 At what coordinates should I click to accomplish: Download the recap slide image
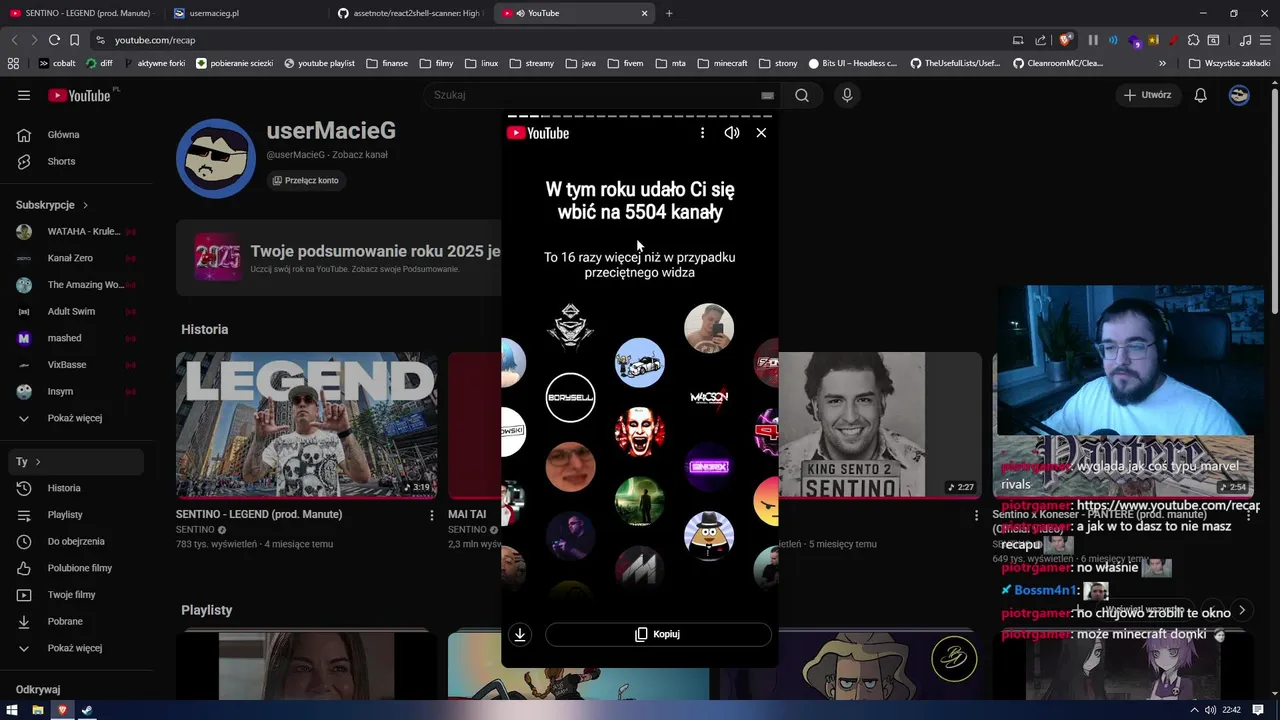point(520,634)
